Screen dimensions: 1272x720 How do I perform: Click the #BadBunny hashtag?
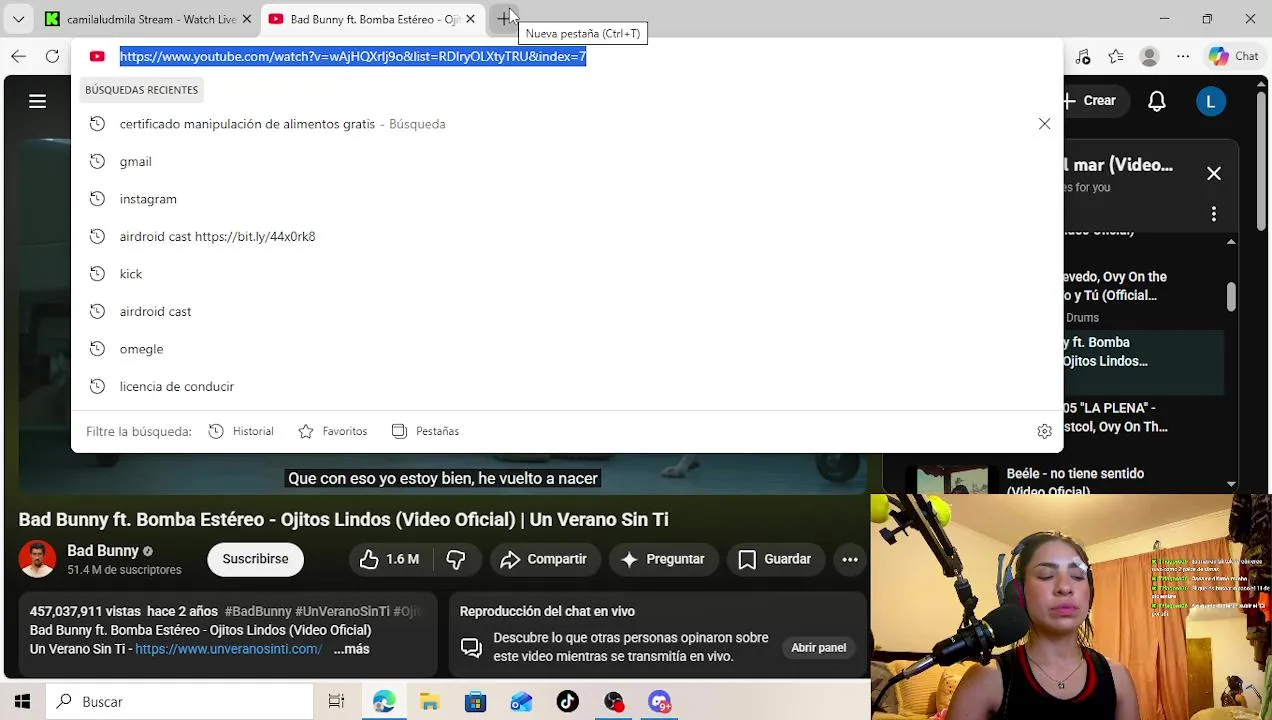[x=258, y=611]
